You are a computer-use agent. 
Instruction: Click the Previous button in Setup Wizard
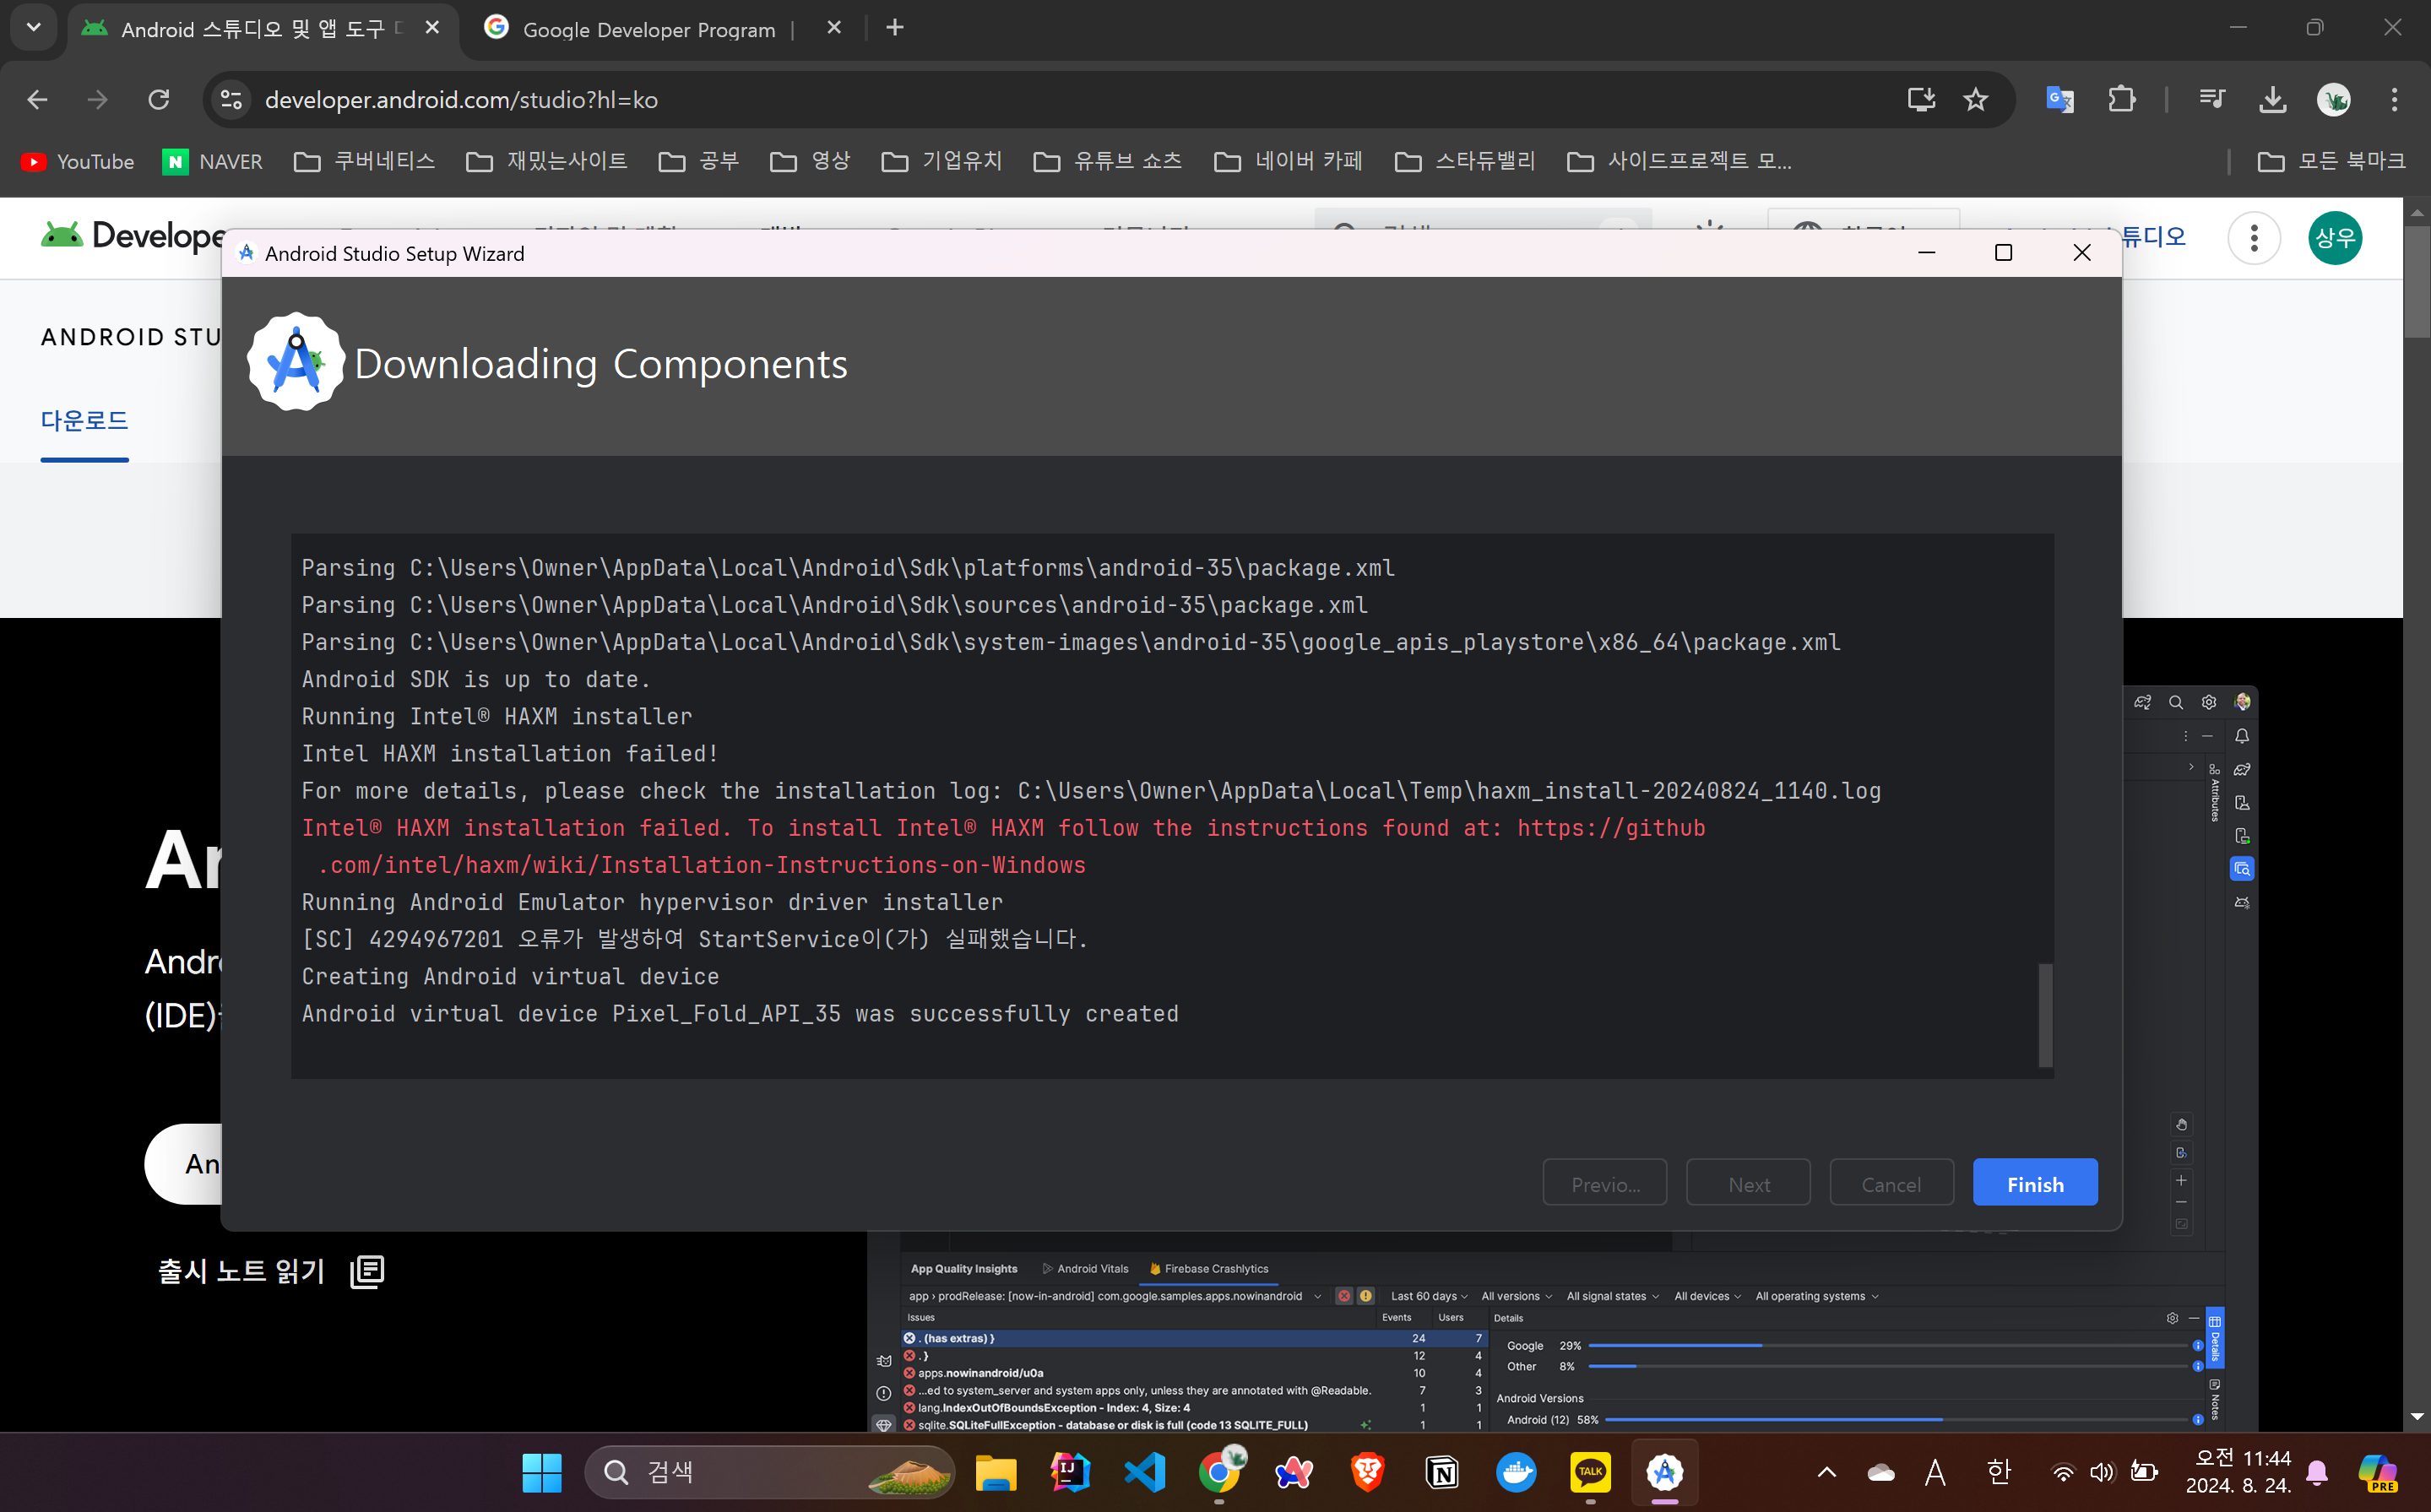pos(1604,1183)
